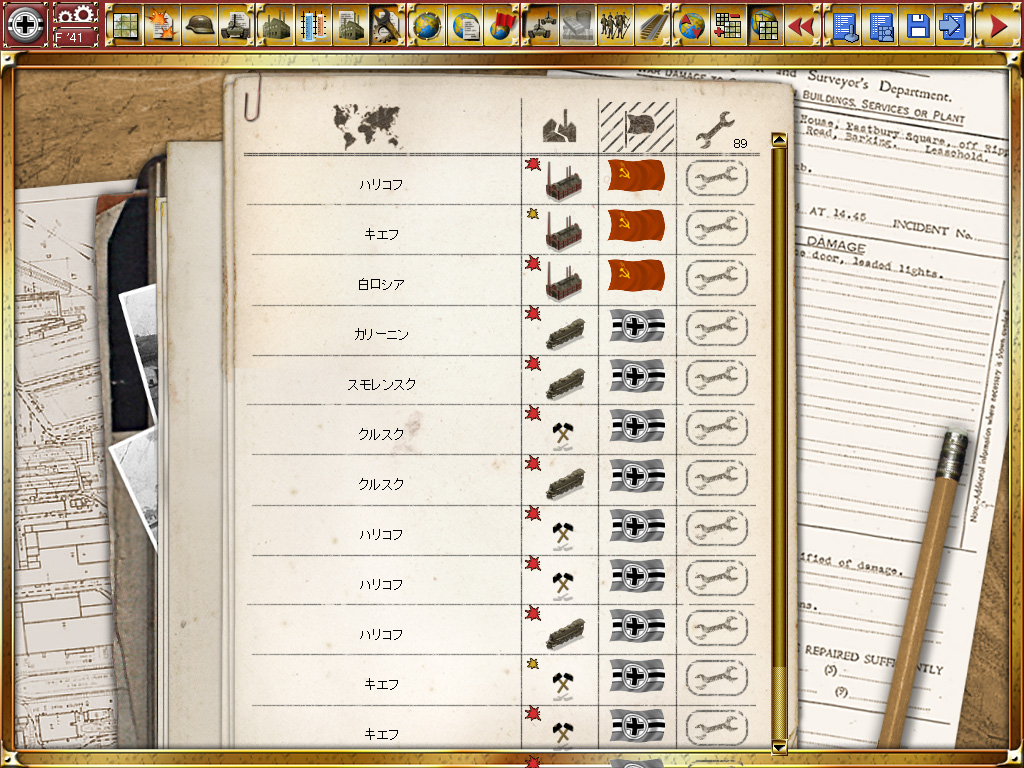Image resolution: width=1024 pixels, height=768 pixels.
Task: Click the red play end-turn arrow
Action: coord(997,25)
